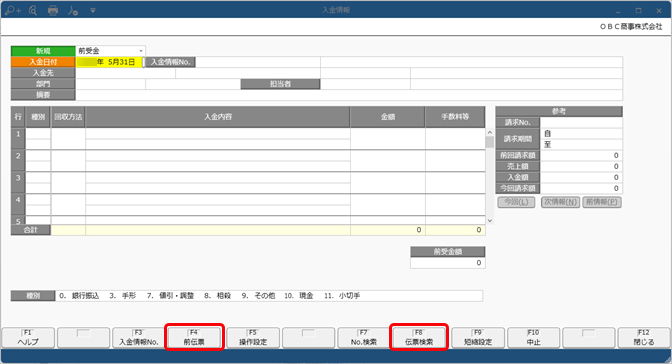Click the grid vertical scrollbar thumb

pyautogui.click(x=490, y=142)
